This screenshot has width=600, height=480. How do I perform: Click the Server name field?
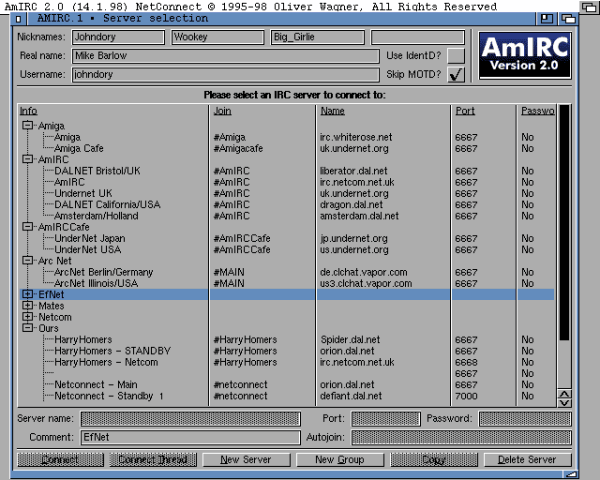point(191,418)
